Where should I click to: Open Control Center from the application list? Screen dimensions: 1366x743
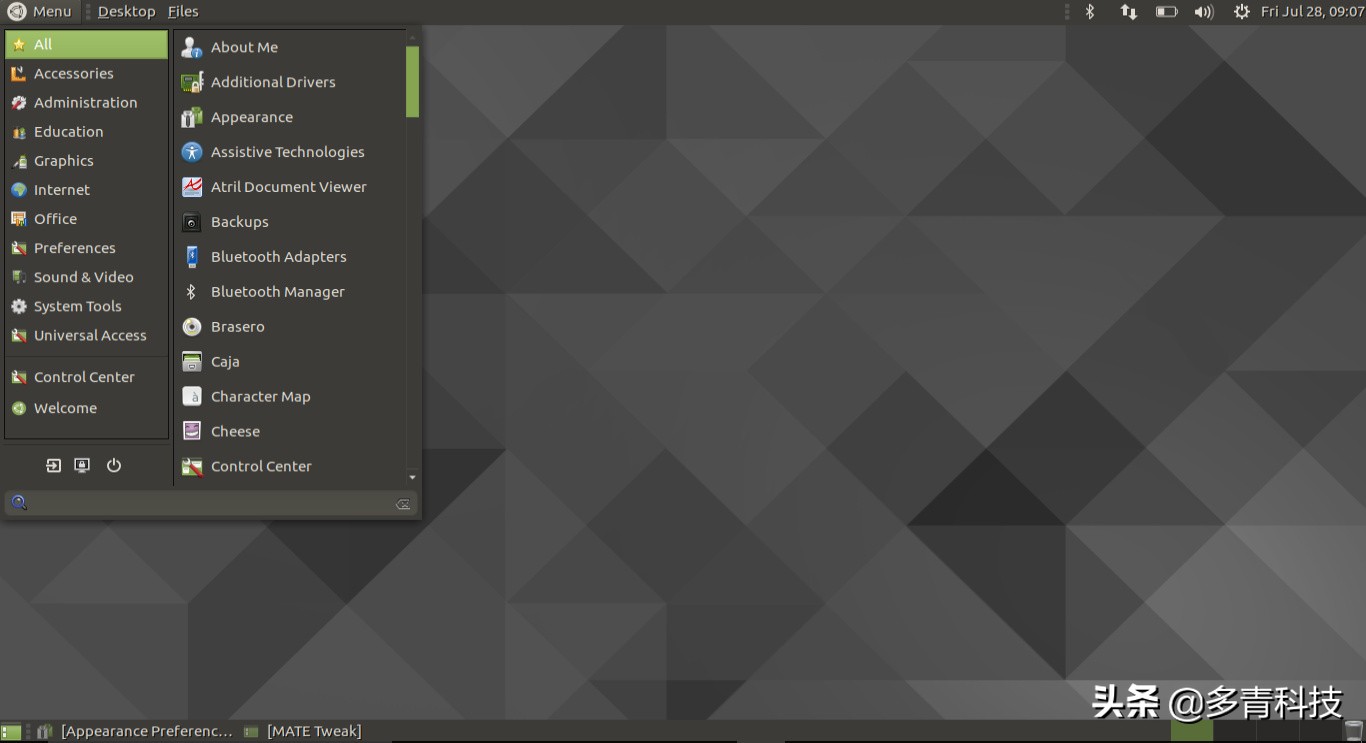tap(290, 467)
